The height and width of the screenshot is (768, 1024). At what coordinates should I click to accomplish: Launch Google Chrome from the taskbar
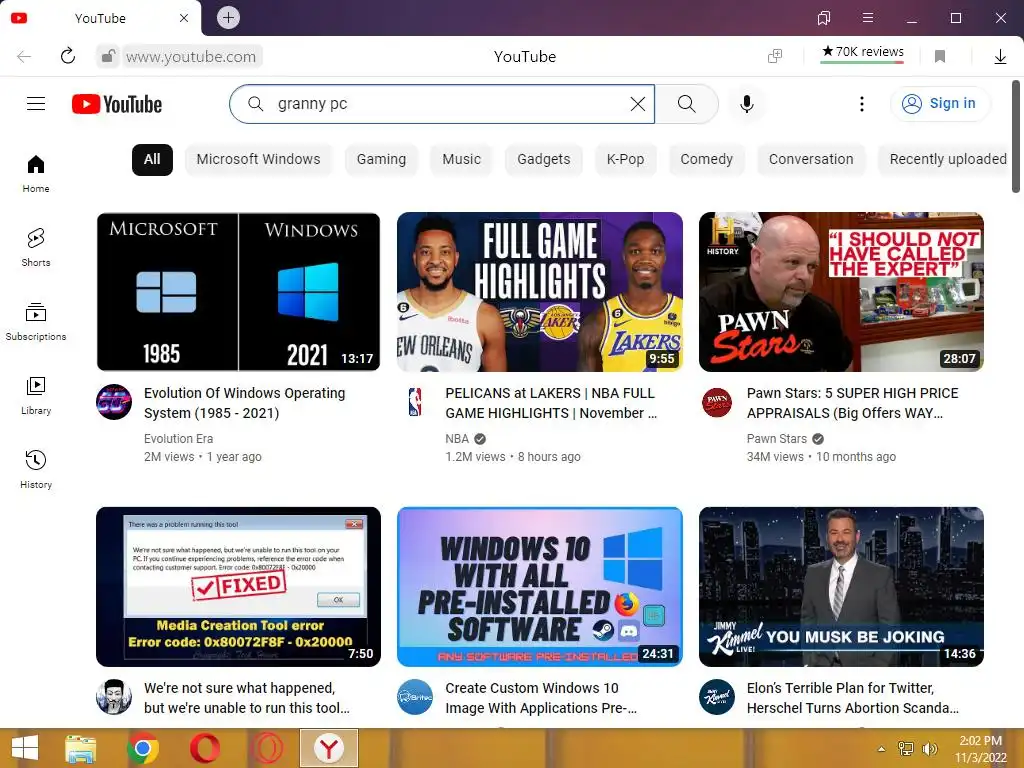pos(143,748)
